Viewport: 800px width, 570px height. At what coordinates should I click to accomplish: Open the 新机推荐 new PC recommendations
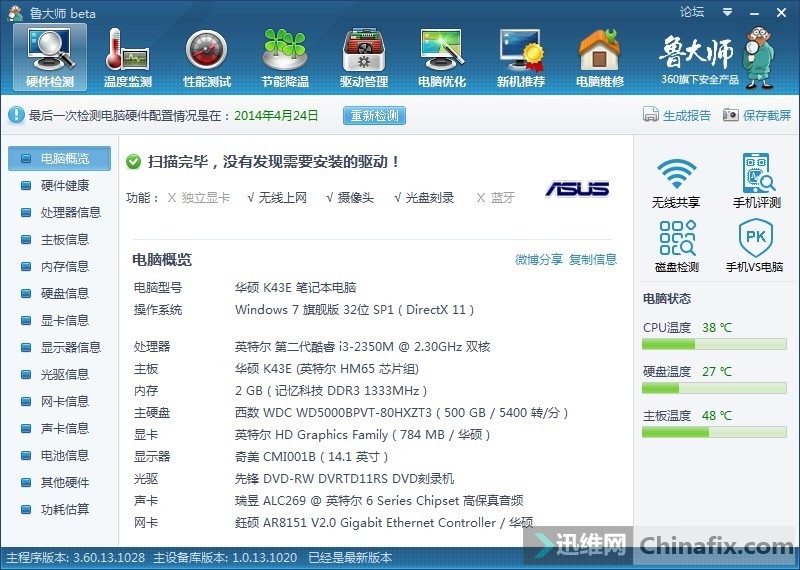pyautogui.click(x=520, y=58)
